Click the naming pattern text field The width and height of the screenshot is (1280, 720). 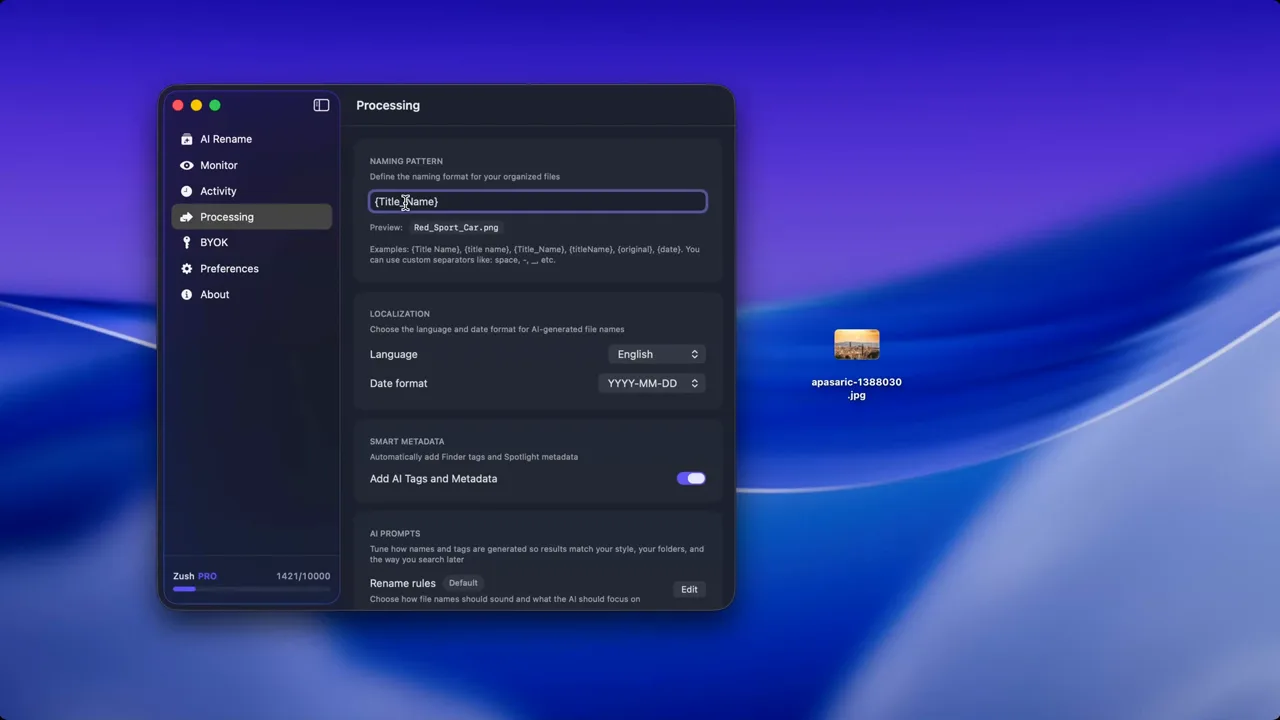[x=538, y=202]
